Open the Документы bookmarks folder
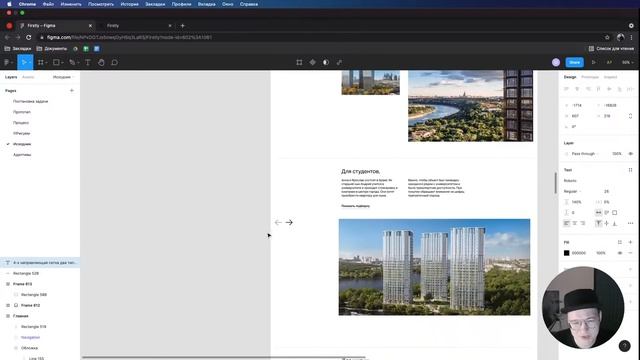640x360 pixels. (52, 49)
